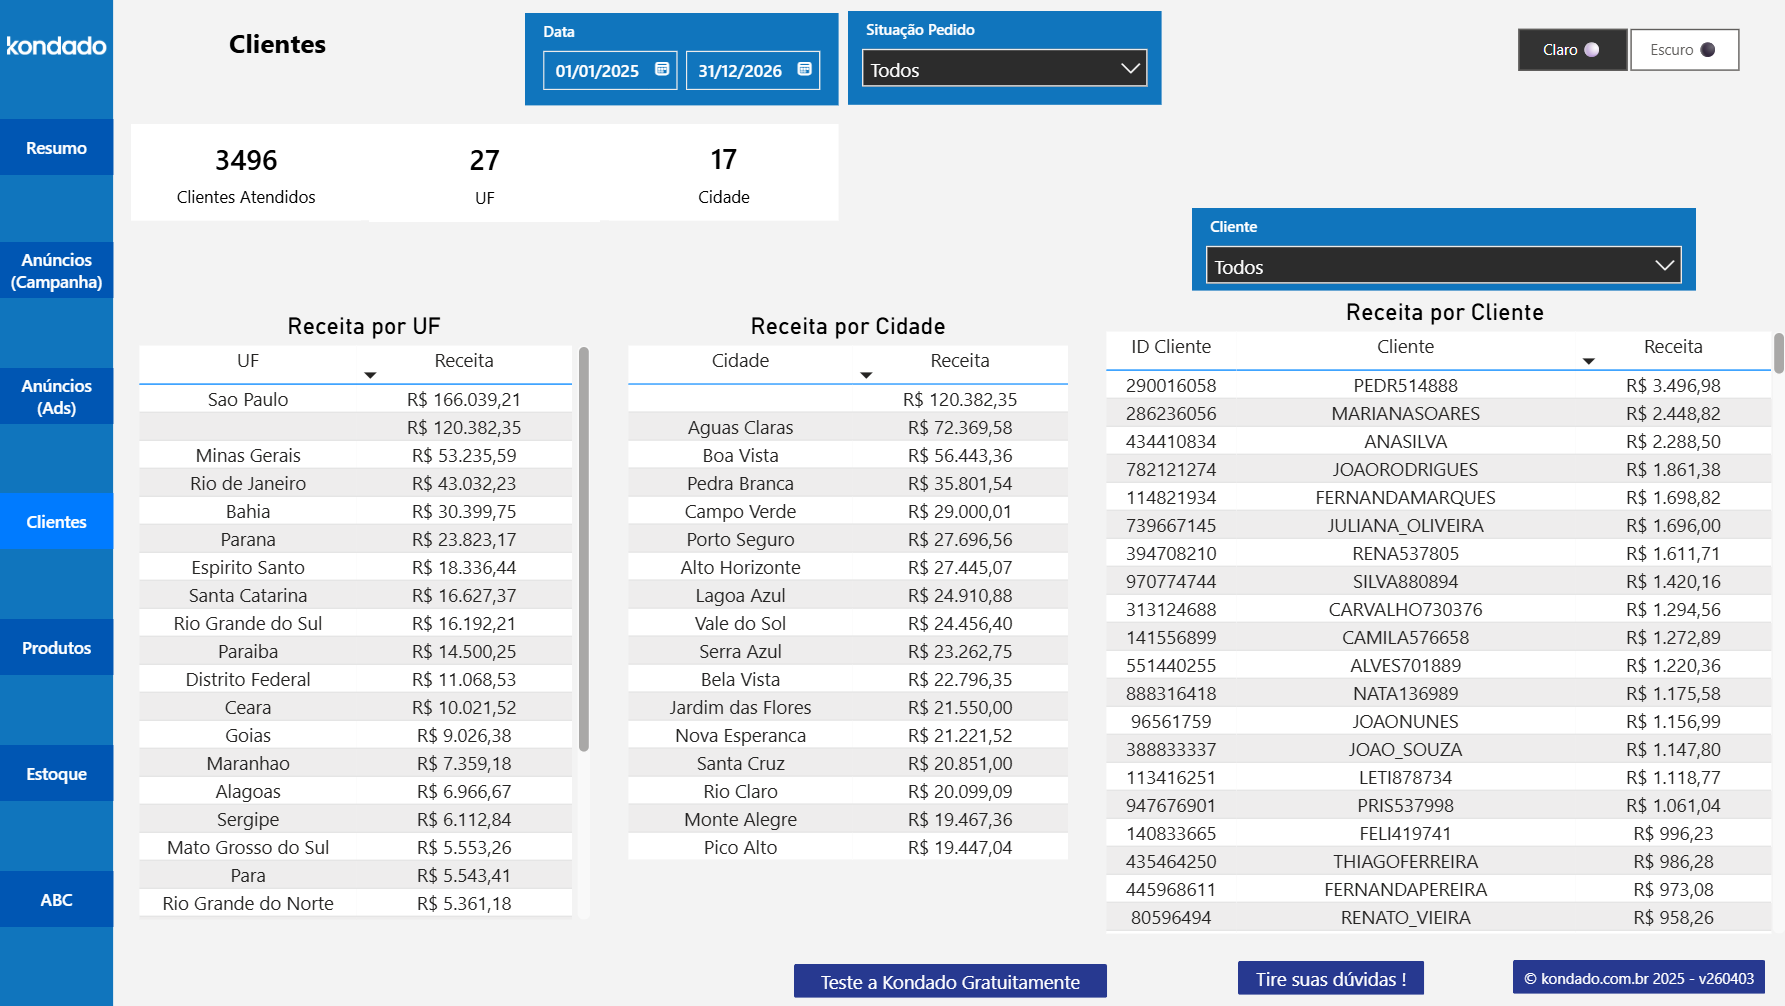The height and width of the screenshot is (1006, 1785).
Task: Navigate to the Estoque section
Action: 56,773
